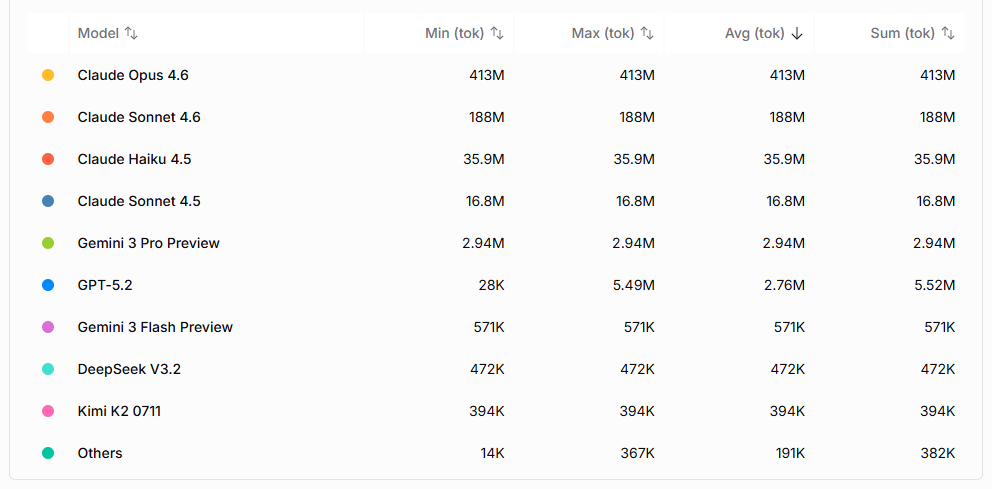This screenshot has width=992, height=489.
Task: Click the teal Others color dot
Action: [47, 453]
